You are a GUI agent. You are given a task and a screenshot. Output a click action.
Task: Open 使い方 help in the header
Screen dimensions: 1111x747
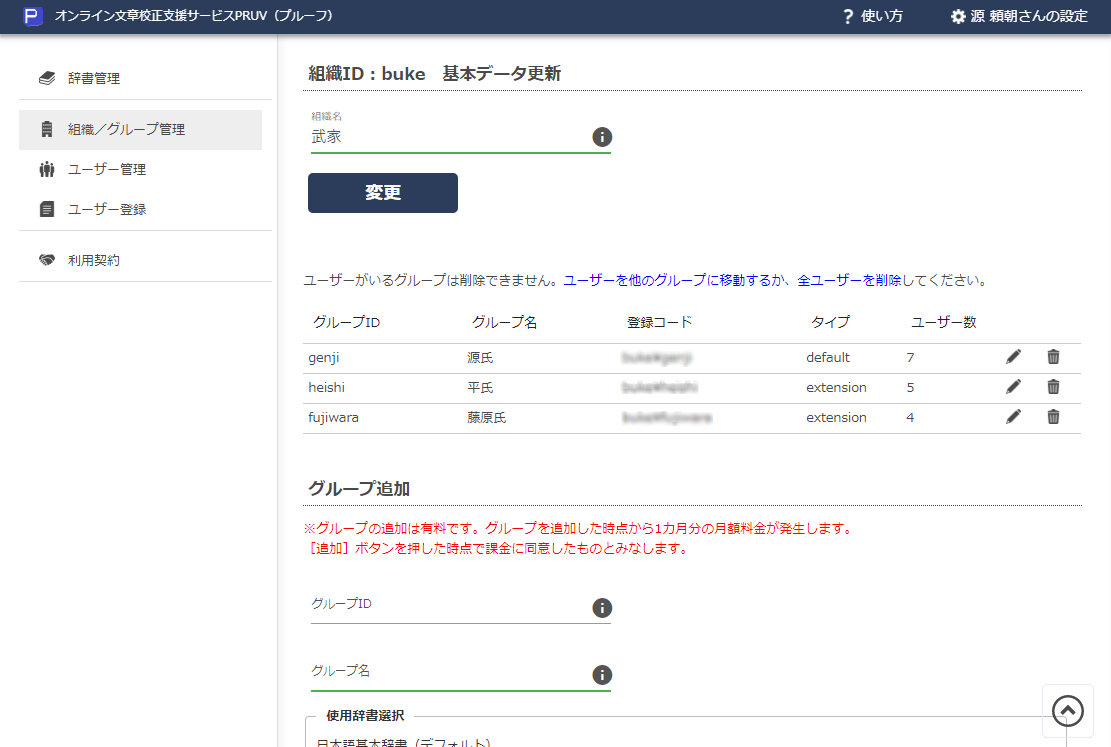[x=872, y=16]
